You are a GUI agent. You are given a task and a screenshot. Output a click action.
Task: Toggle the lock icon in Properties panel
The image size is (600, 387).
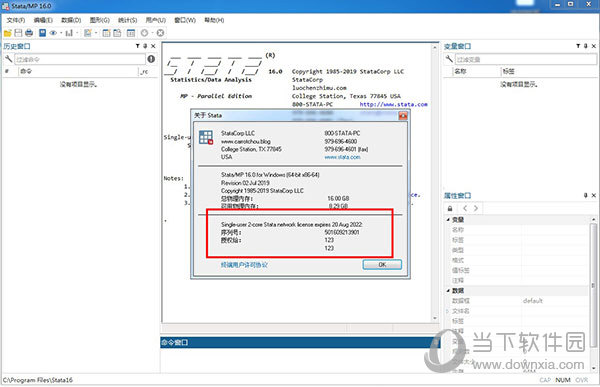click(x=450, y=209)
